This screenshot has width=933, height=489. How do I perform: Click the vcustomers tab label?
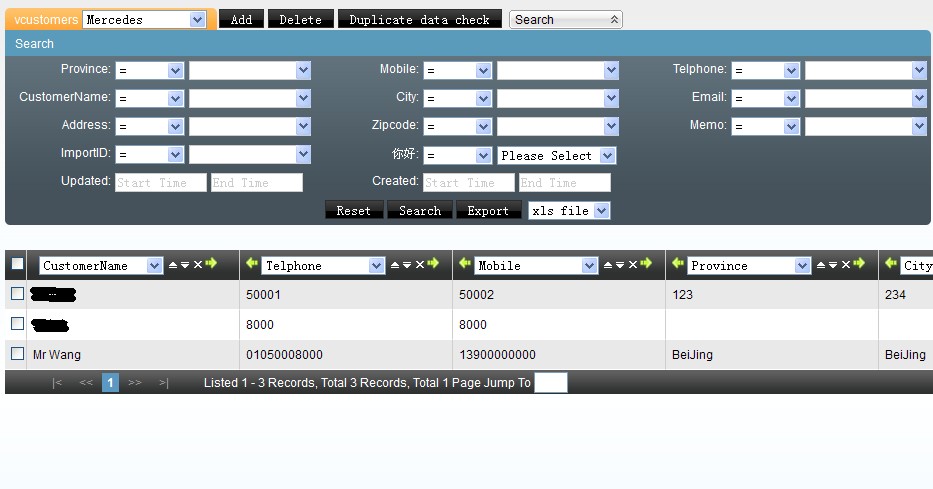(x=46, y=20)
